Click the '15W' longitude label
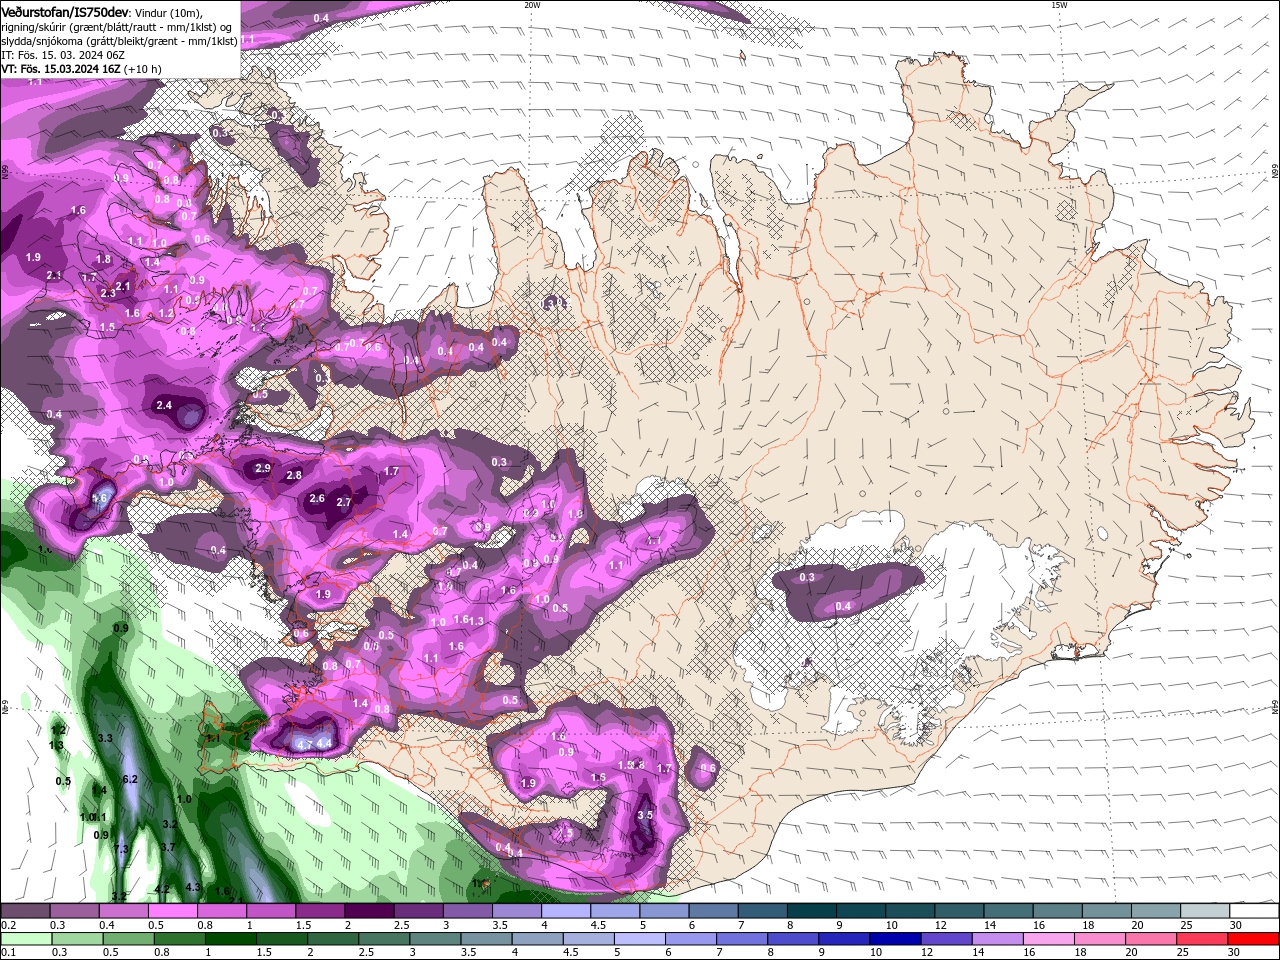Image resolution: width=1280 pixels, height=960 pixels. pyautogui.click(x=1059, y=5)
